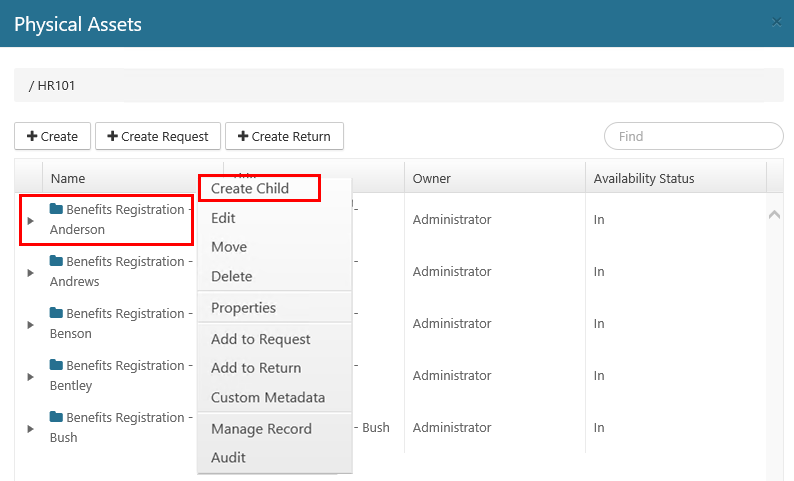Expand the Benefits Registration - Benson row
Image resolution: width=794 pixels, height=481 pixels.
[30, 324]
